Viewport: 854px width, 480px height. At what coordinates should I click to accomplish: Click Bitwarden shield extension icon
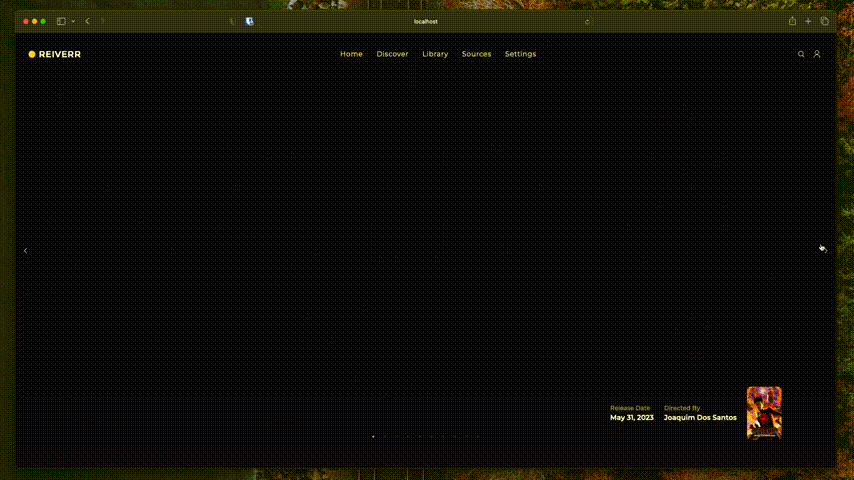coord(249,21)
